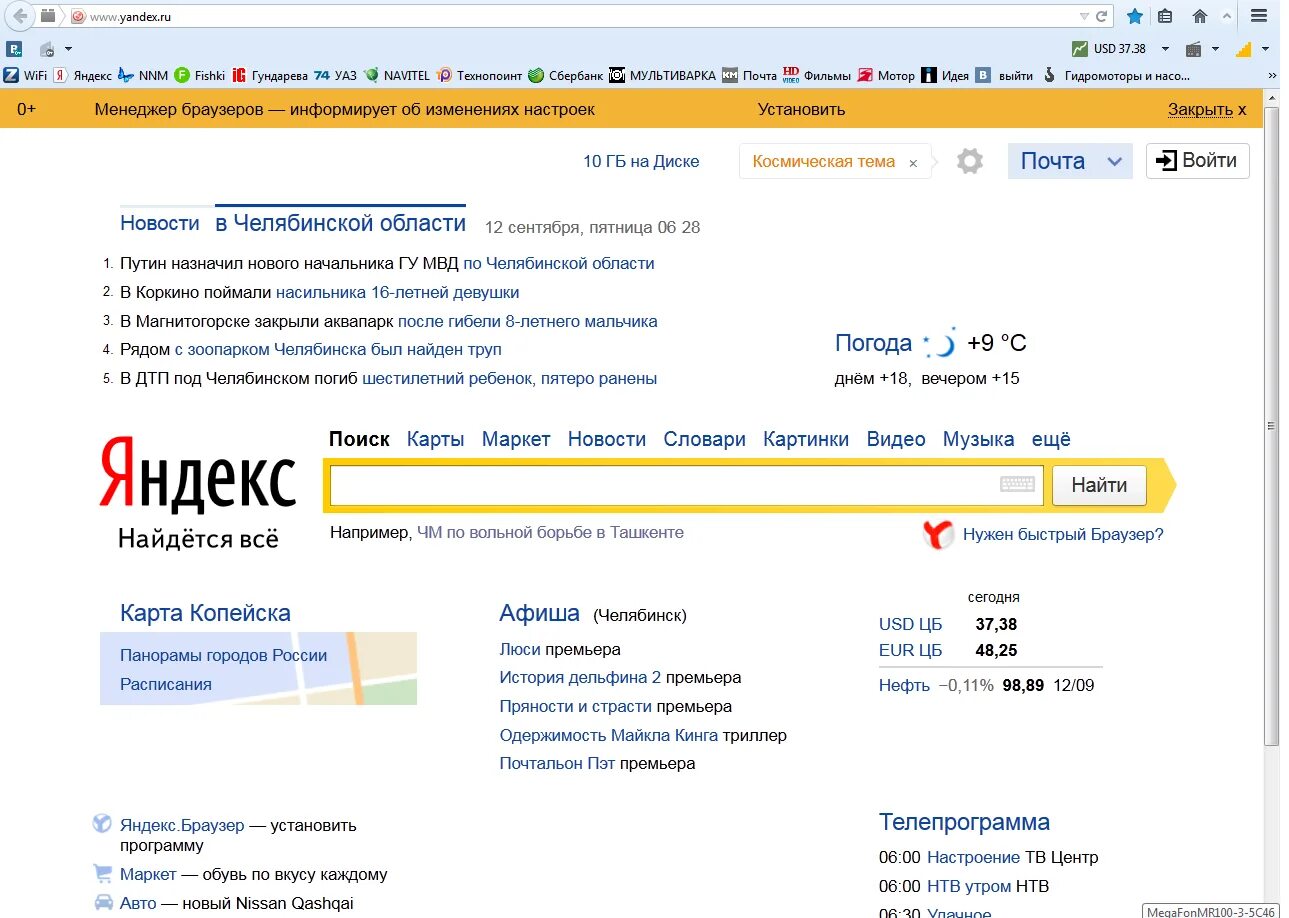Viewport: 1289px width, 918px height.
Task: Close the browser manager banner
Action: (1207, 109)
